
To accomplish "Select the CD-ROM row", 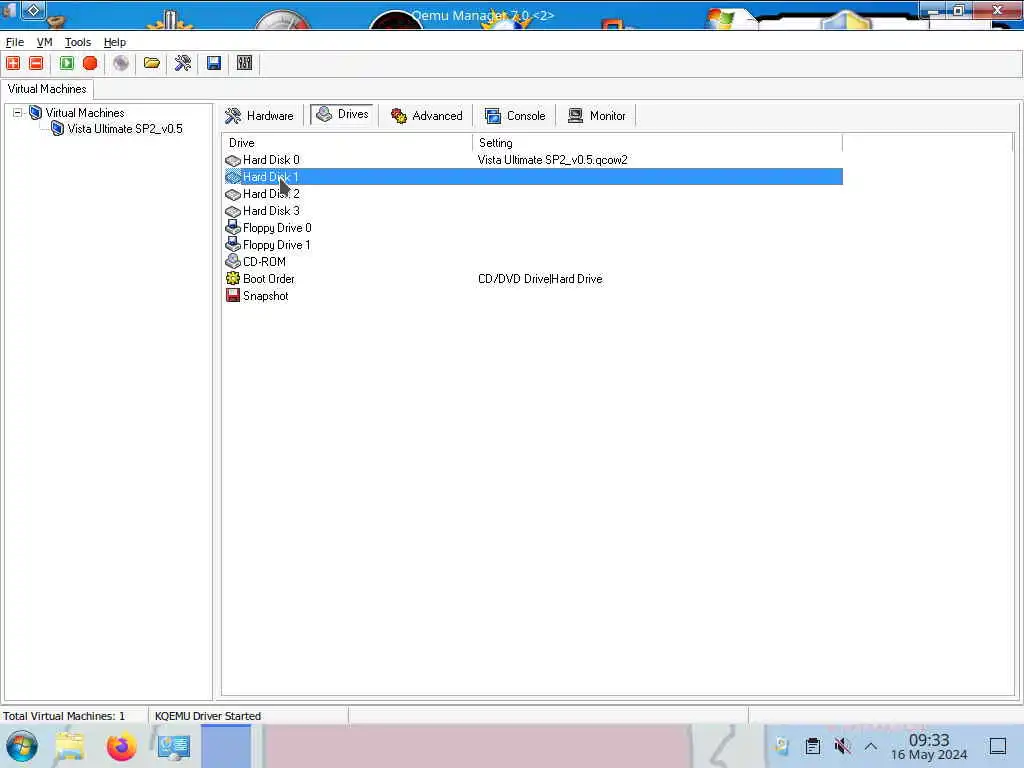I will pos(533,262).
